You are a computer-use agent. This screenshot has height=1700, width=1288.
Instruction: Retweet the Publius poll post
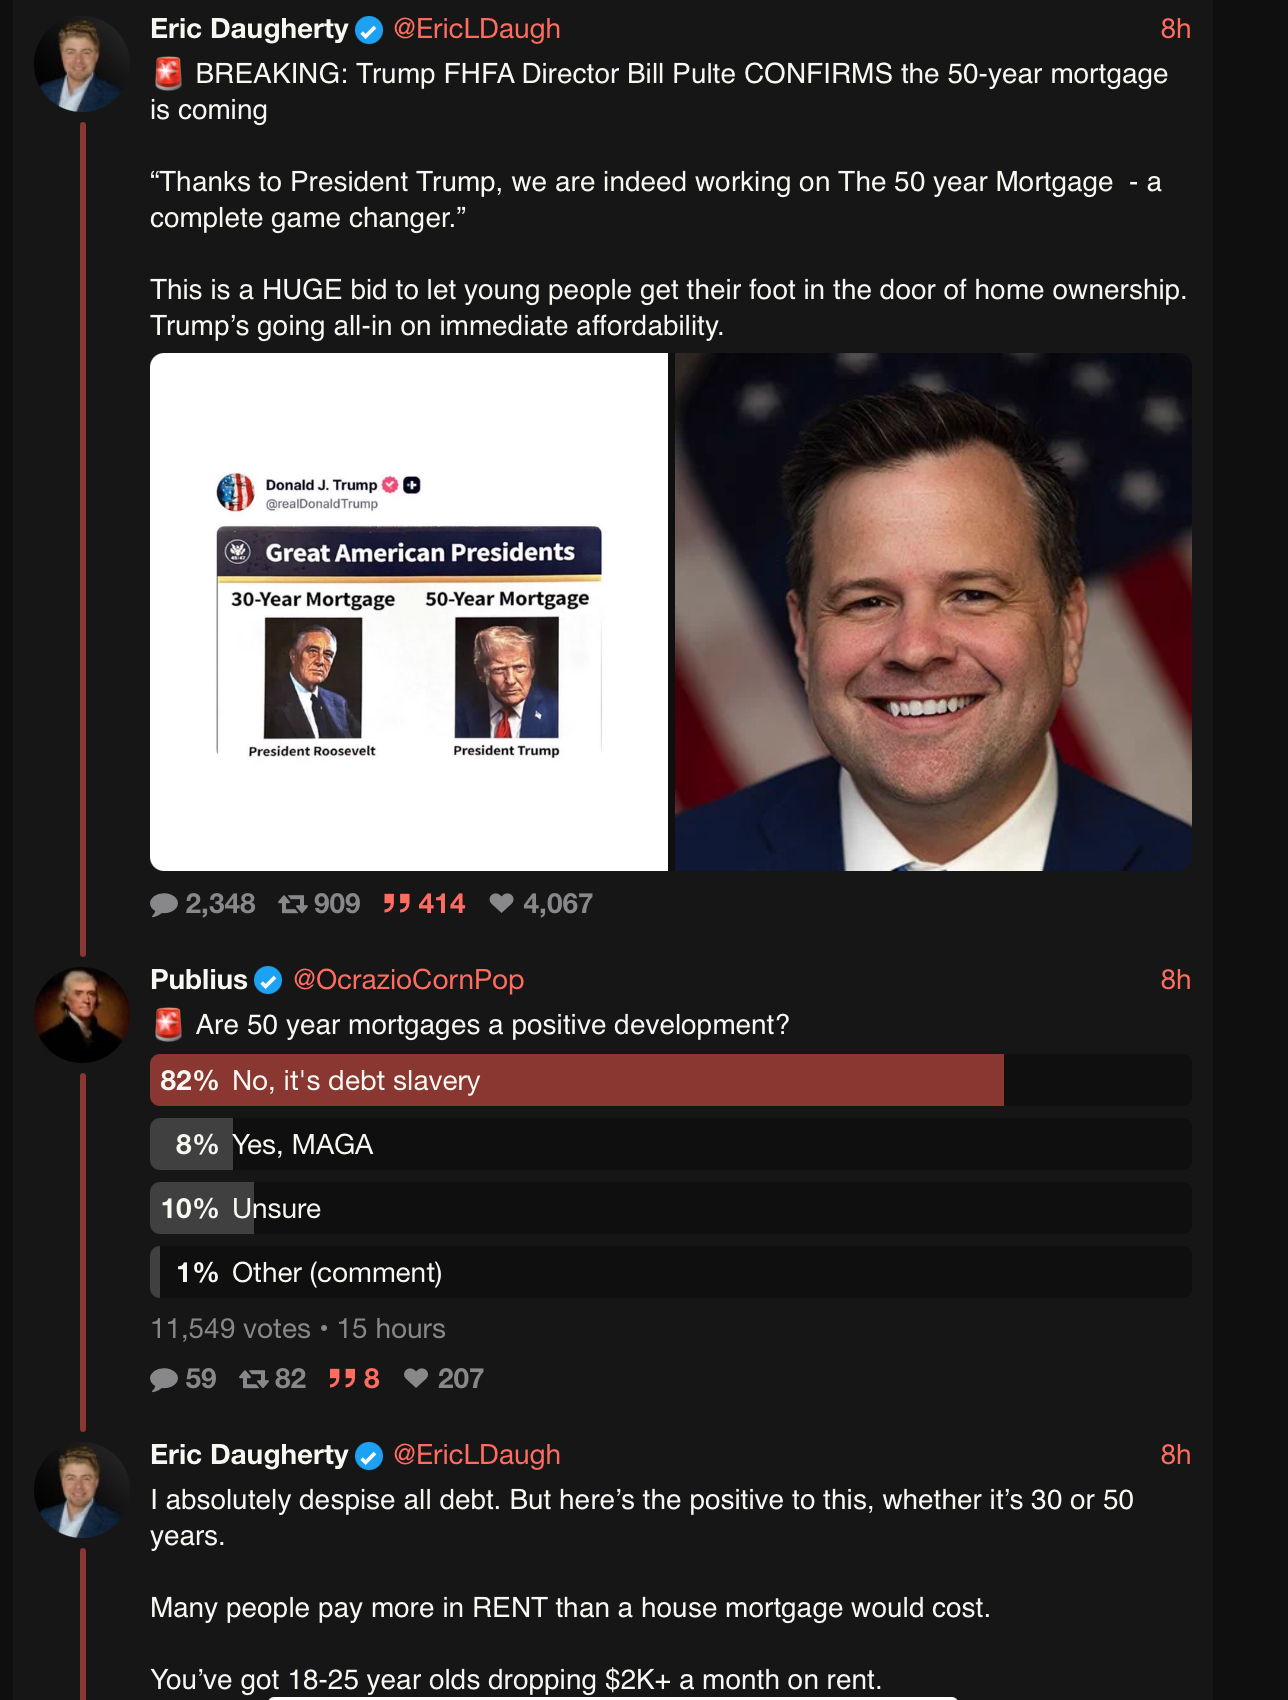(x=253, y=1379)
